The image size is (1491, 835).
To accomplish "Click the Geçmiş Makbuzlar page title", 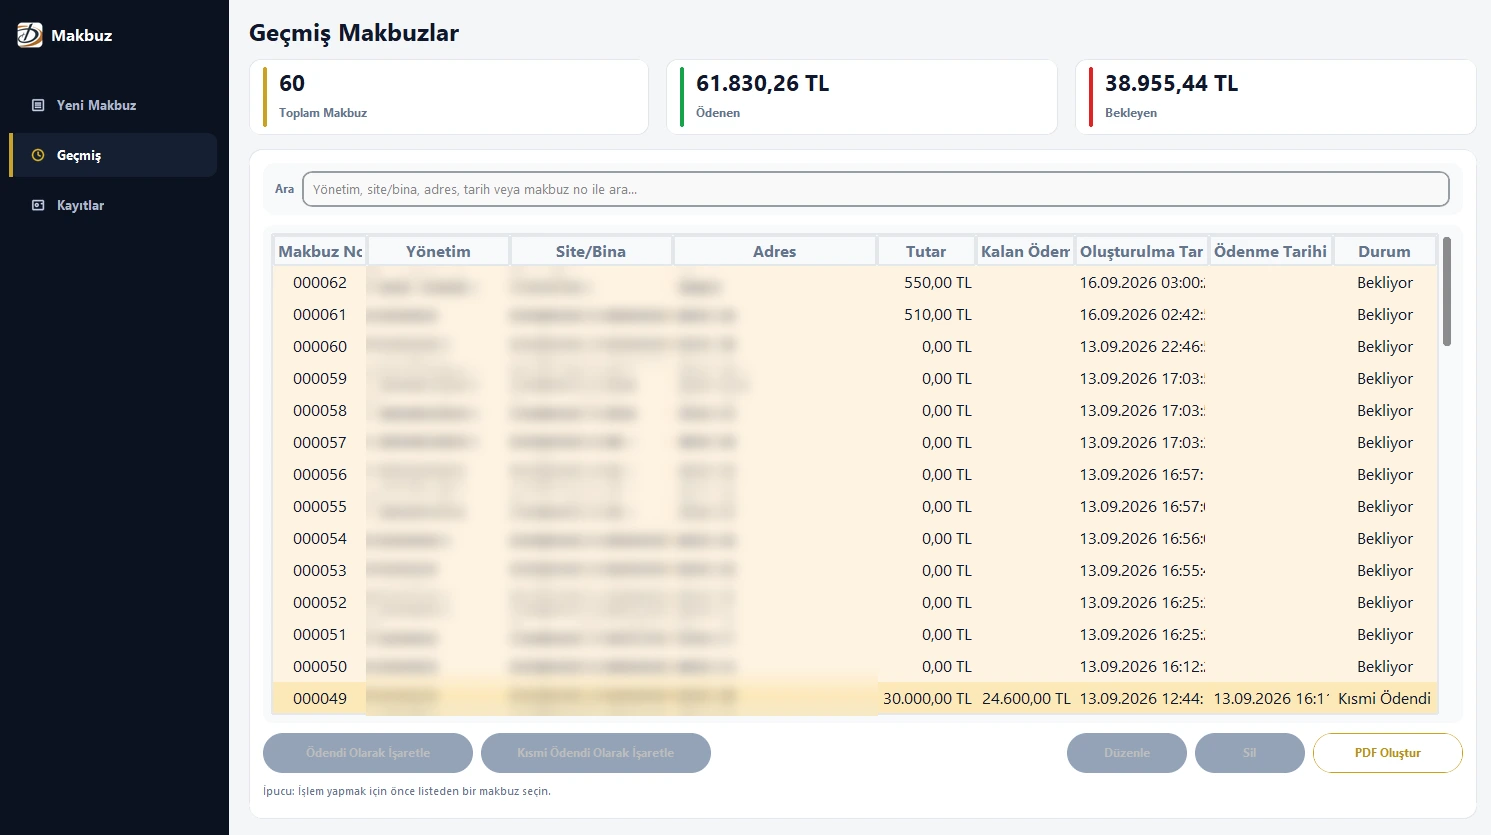I will [x=354, y=33].
